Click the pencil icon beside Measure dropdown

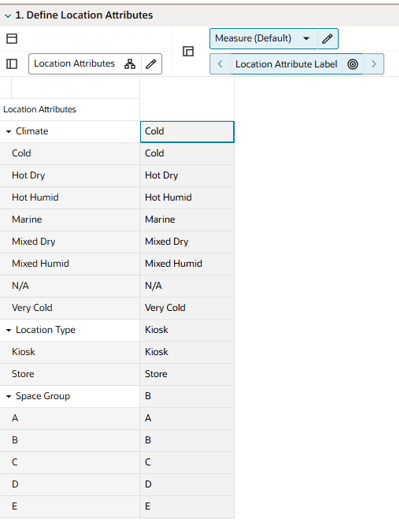[x=327, y=39]
